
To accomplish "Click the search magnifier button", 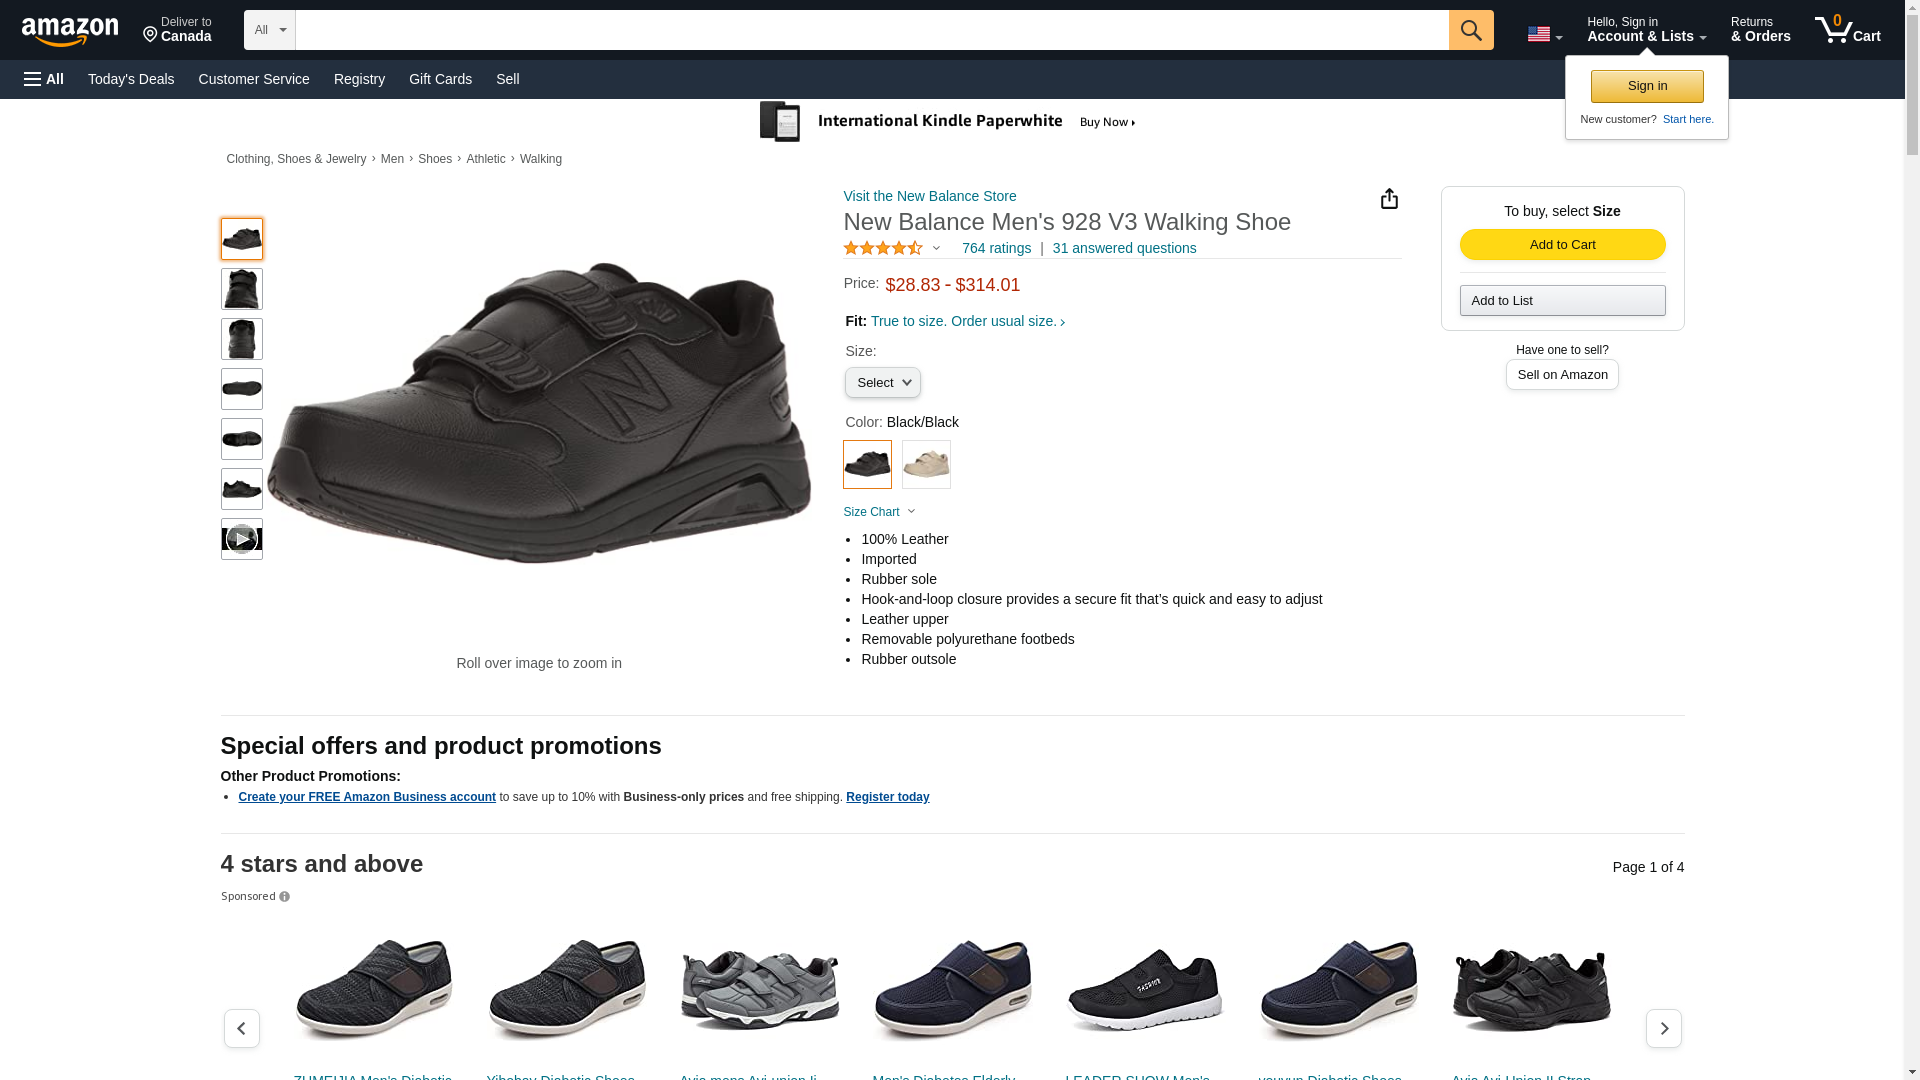I will click(1470, 30).
